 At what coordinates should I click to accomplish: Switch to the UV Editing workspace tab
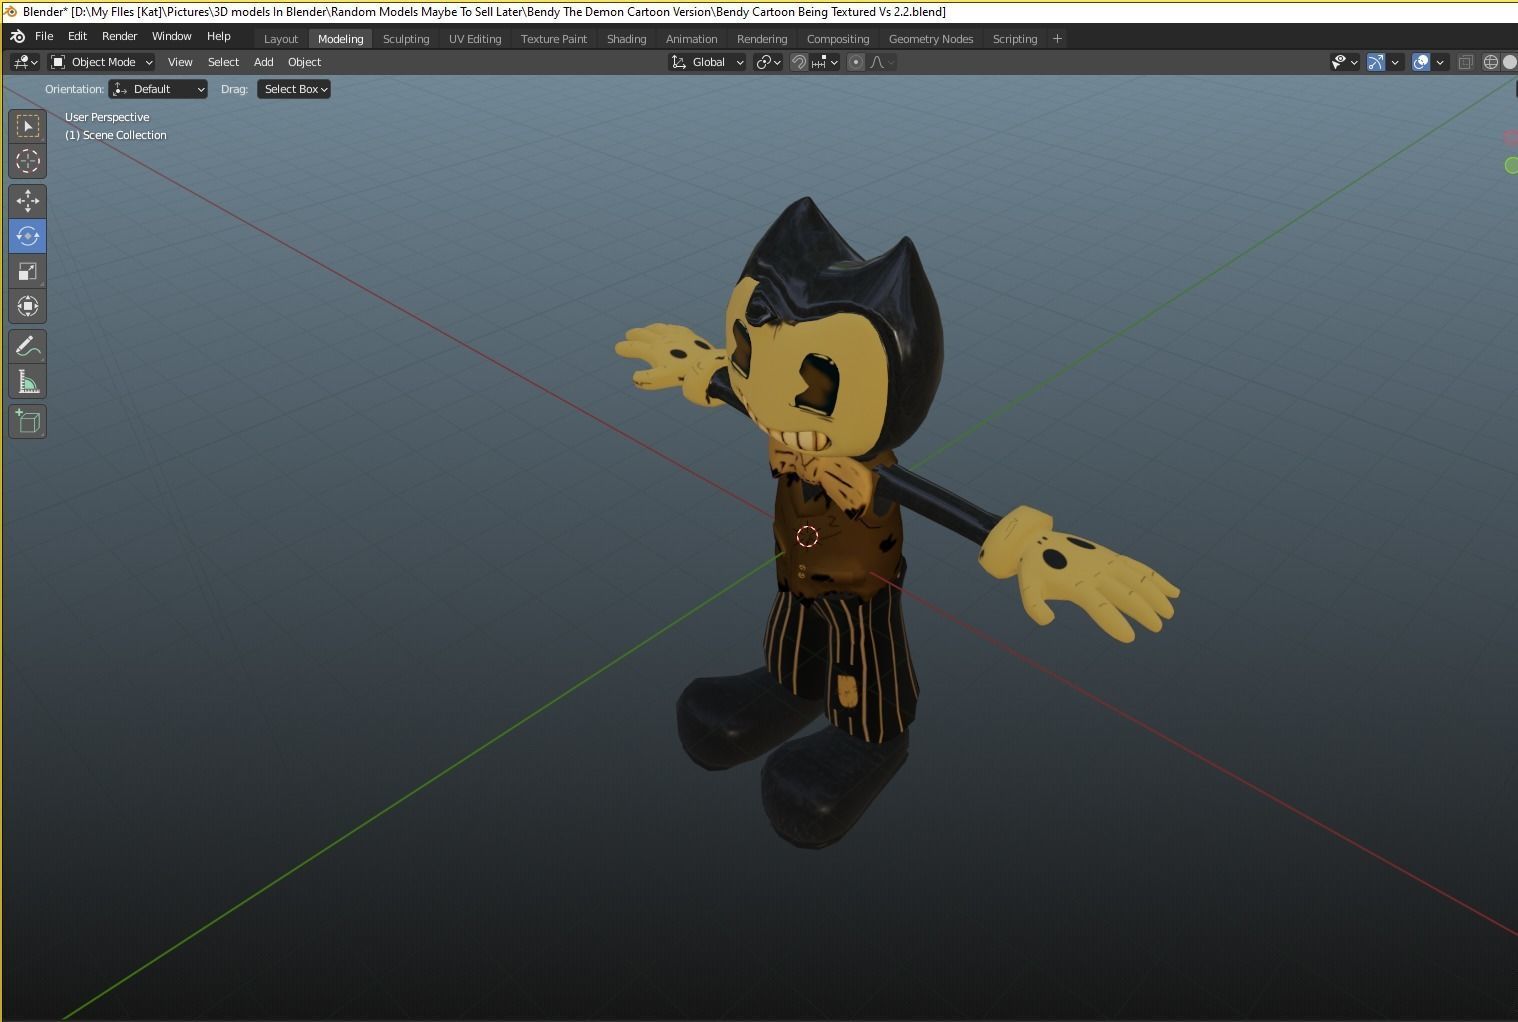pos(475,39)
